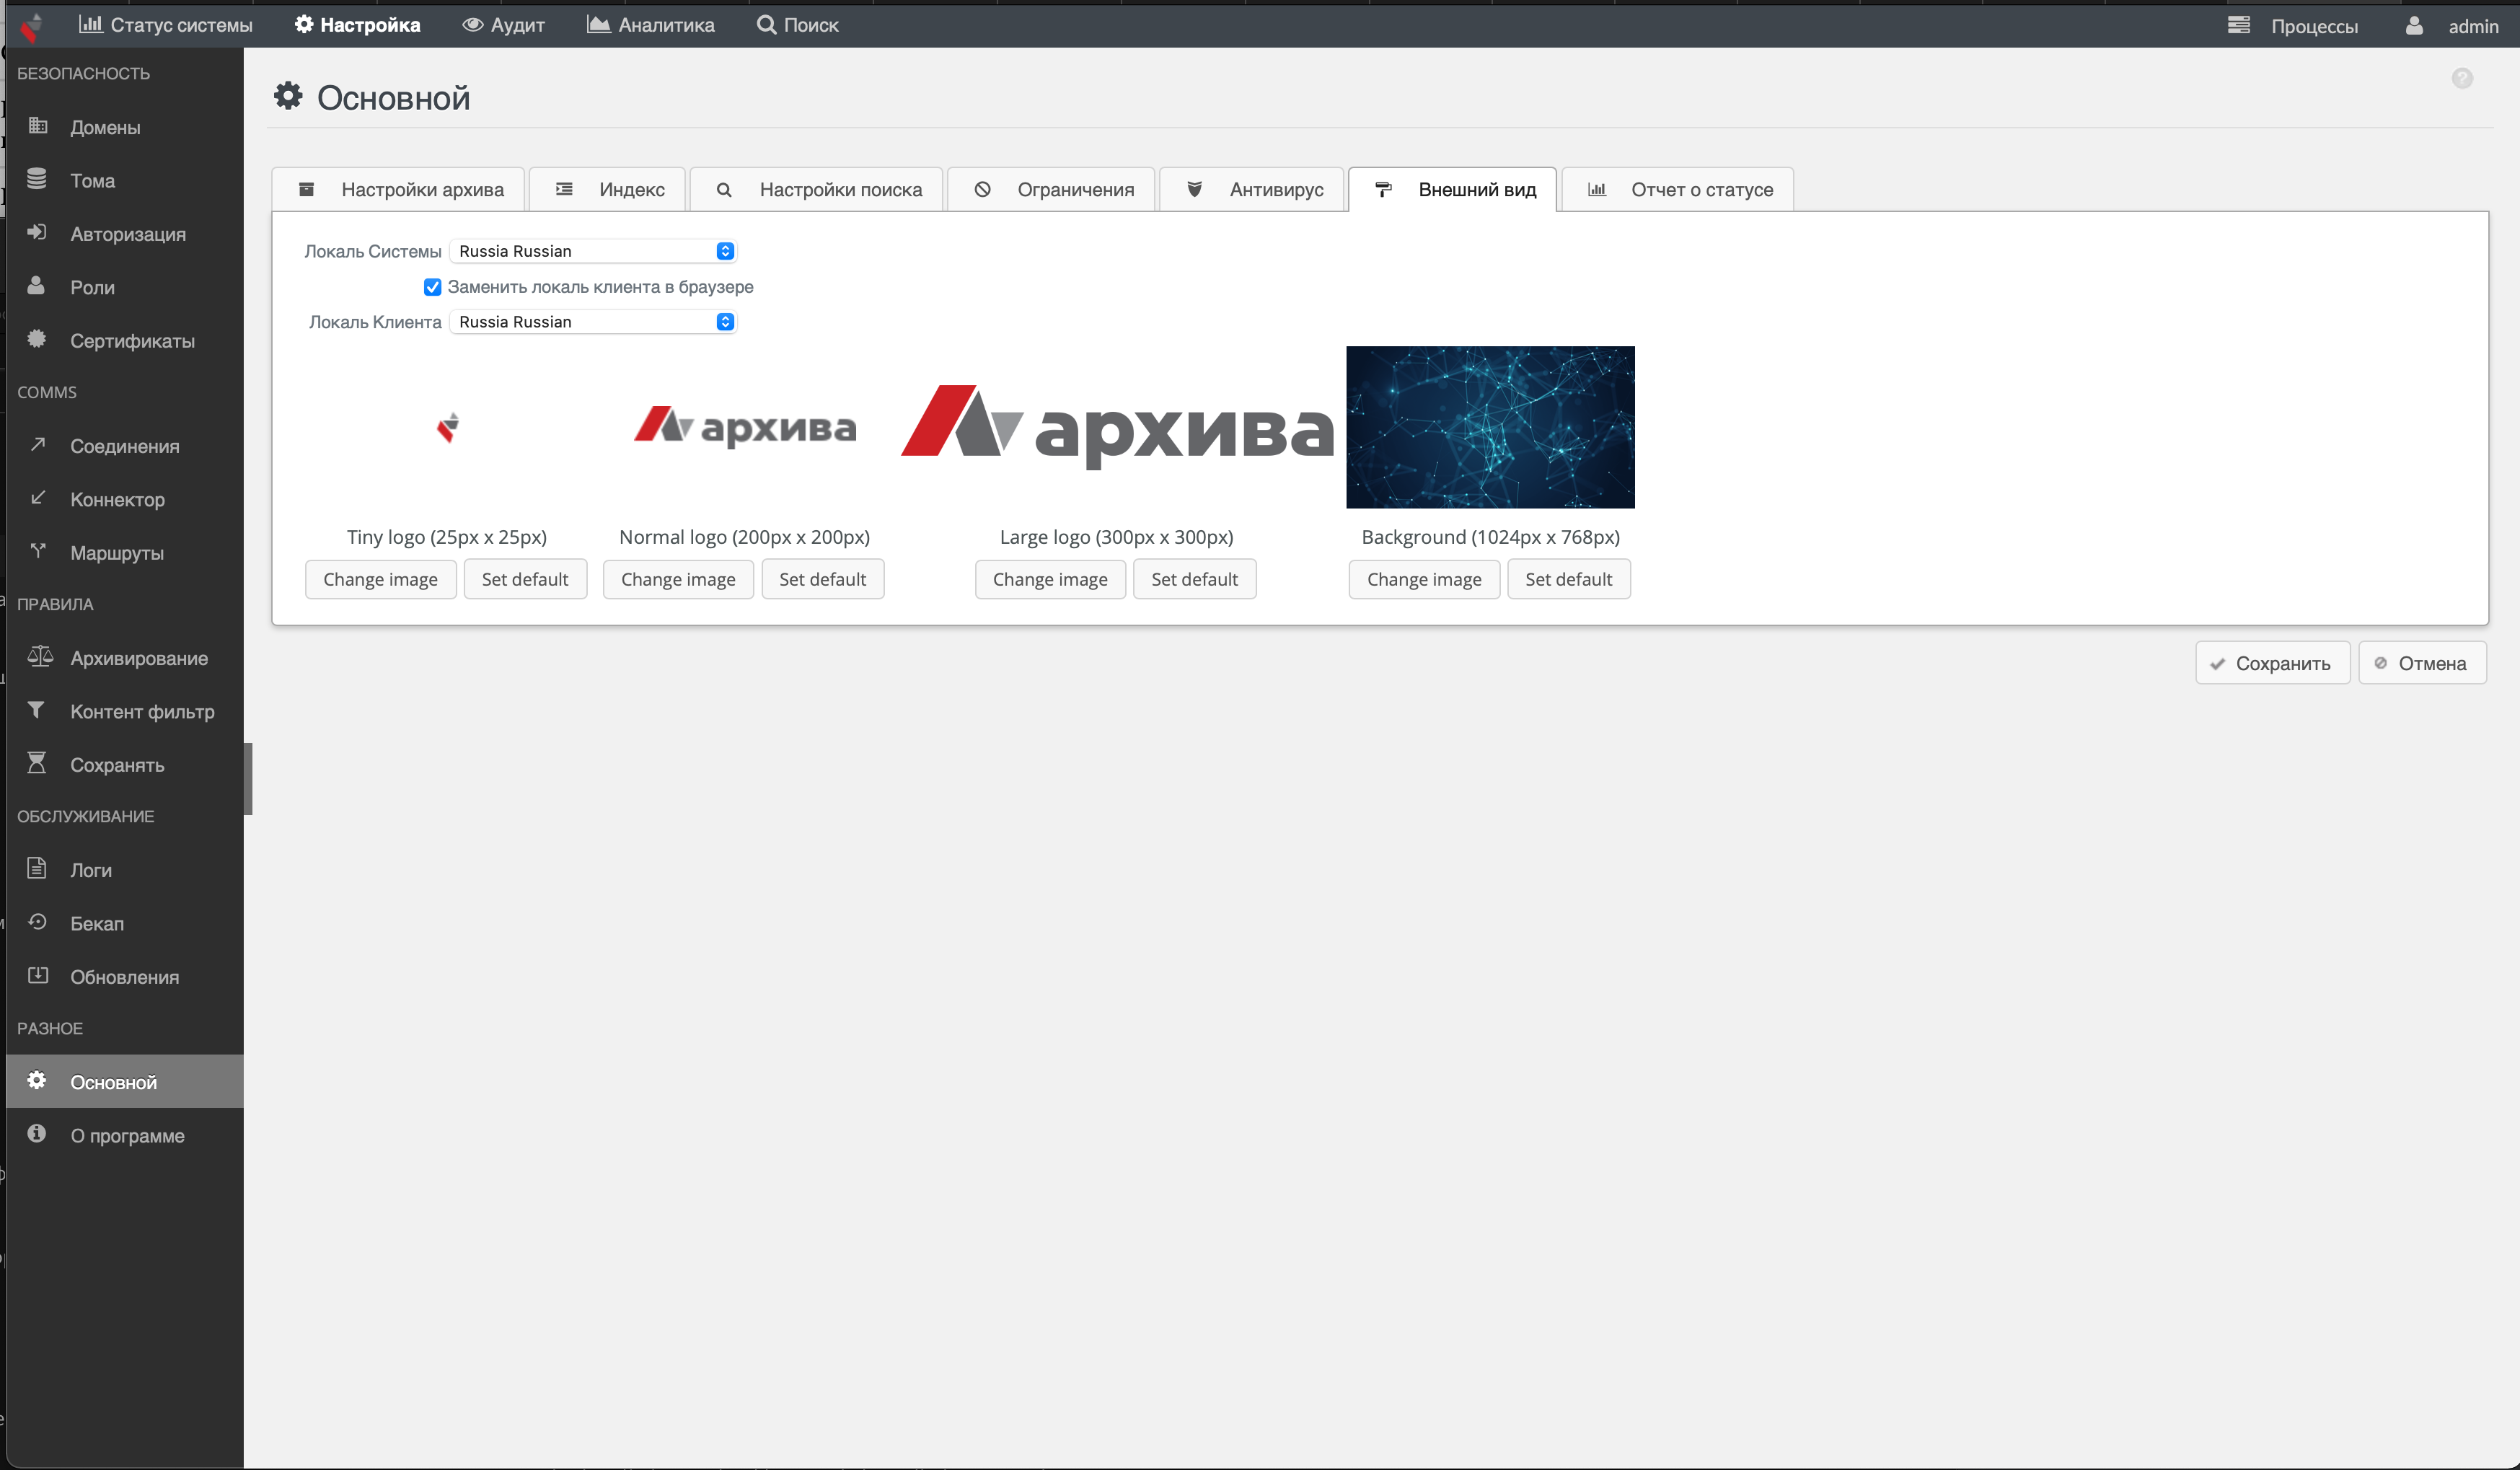Viewport: 2520px width, 1470px height.
Task: Click the Статус системы chart icon
Action: pos(91,24)
